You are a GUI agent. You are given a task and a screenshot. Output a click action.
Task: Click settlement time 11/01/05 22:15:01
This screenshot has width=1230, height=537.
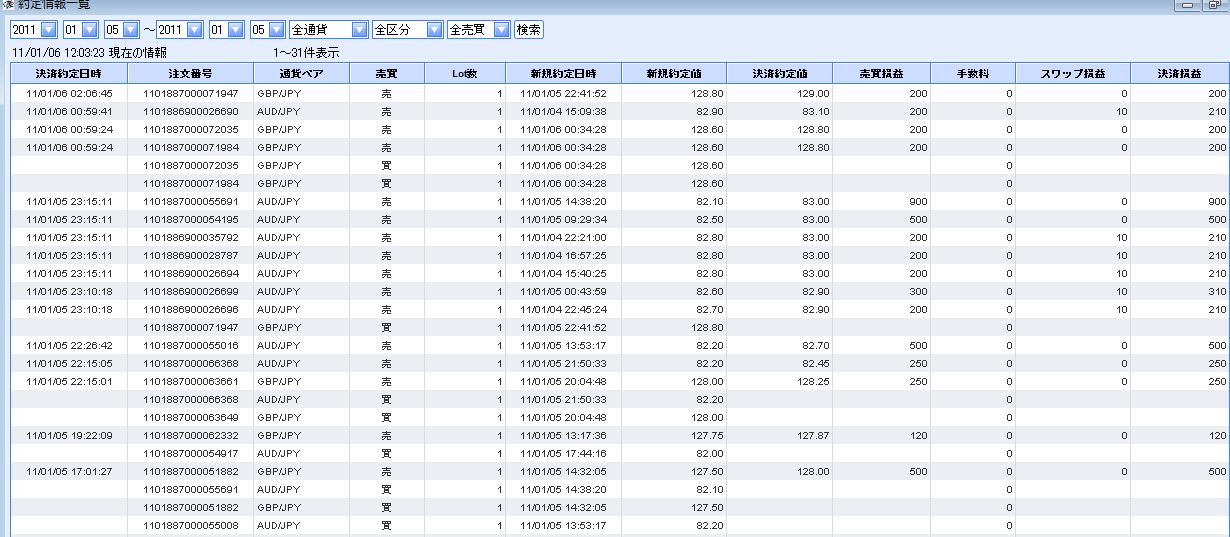[x=69, y=381]
